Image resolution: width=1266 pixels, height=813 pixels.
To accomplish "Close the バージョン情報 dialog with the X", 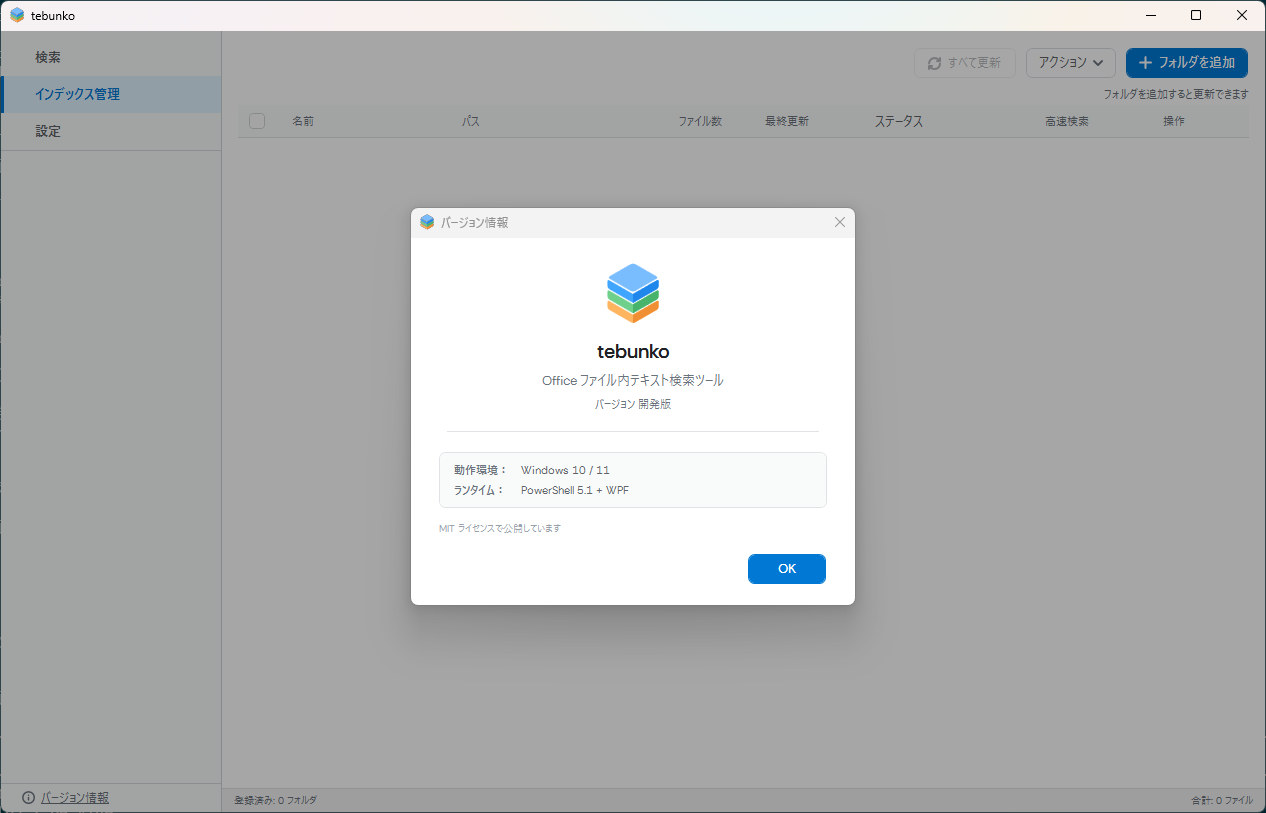I will tap(840, 222).
